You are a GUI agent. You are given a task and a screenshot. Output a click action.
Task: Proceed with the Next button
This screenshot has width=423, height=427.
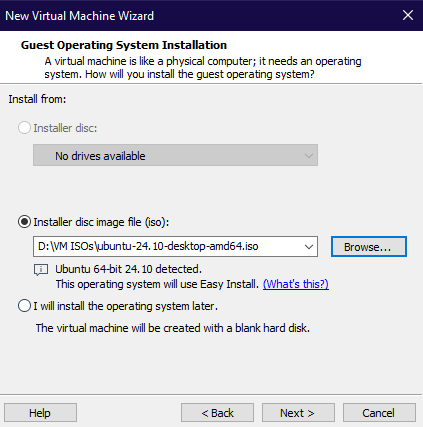298,413
